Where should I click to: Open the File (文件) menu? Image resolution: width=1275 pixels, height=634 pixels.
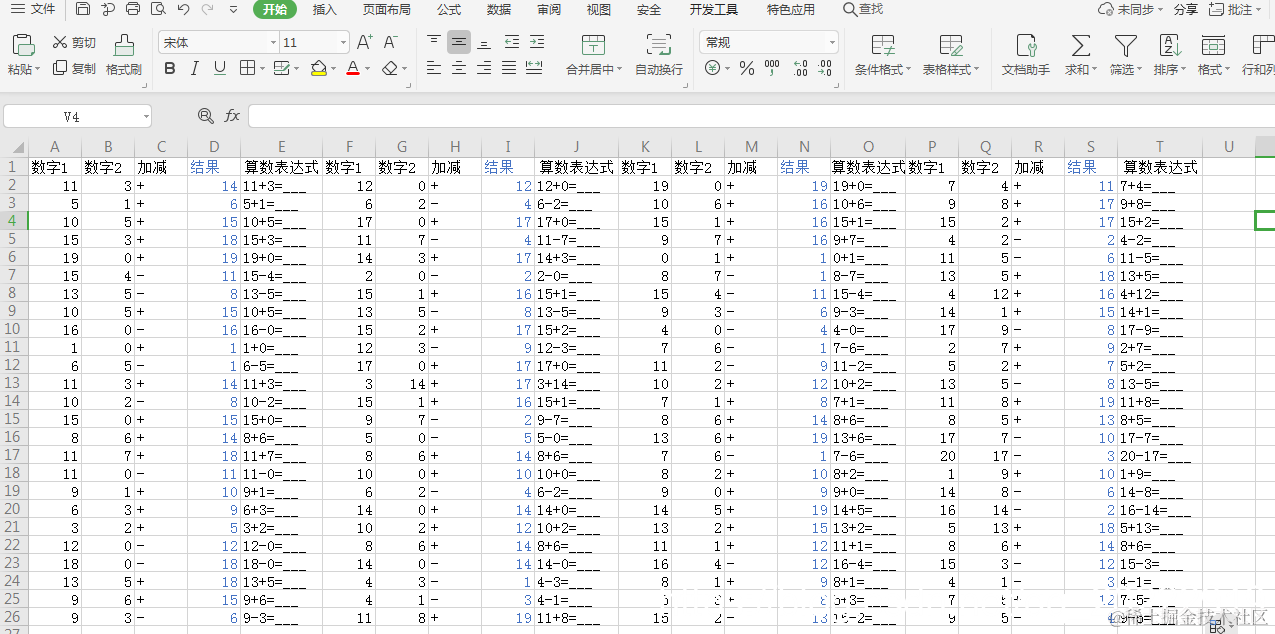tap(33, 9)
